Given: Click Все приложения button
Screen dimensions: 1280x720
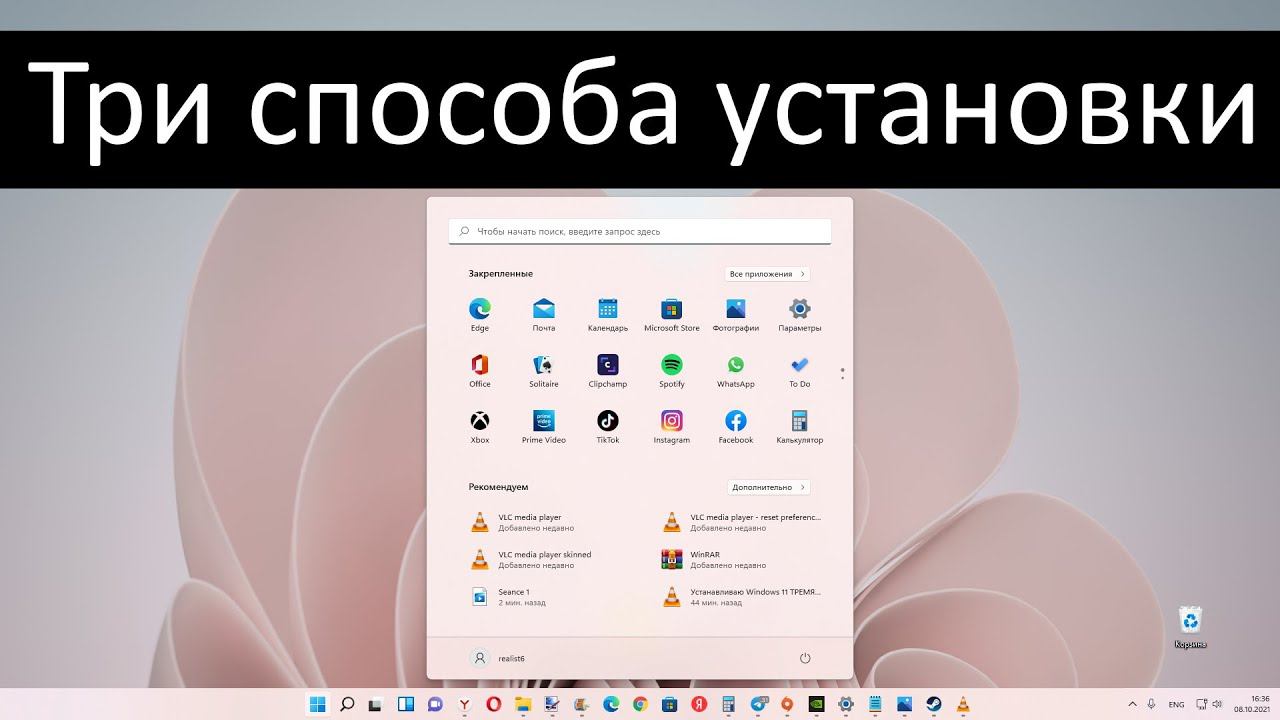Looking at the screenshot, I should 767,274.
